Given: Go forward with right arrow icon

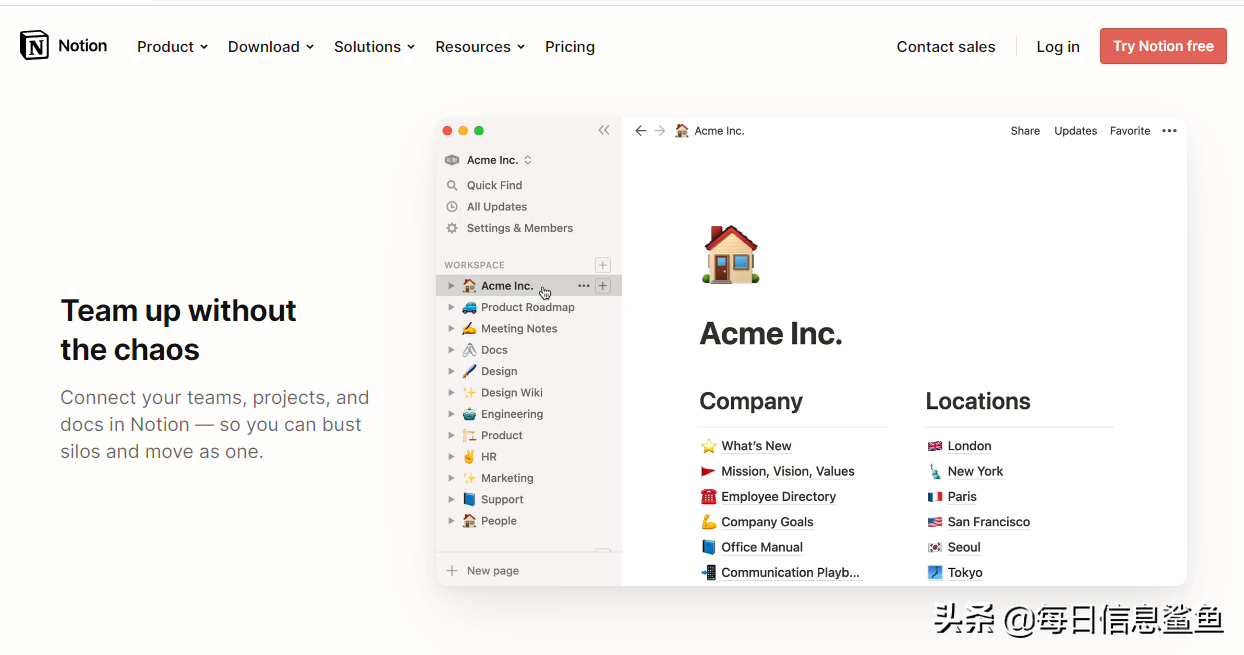Looking at the screenshot, I should pyautogui.click(x=660, y=131).
